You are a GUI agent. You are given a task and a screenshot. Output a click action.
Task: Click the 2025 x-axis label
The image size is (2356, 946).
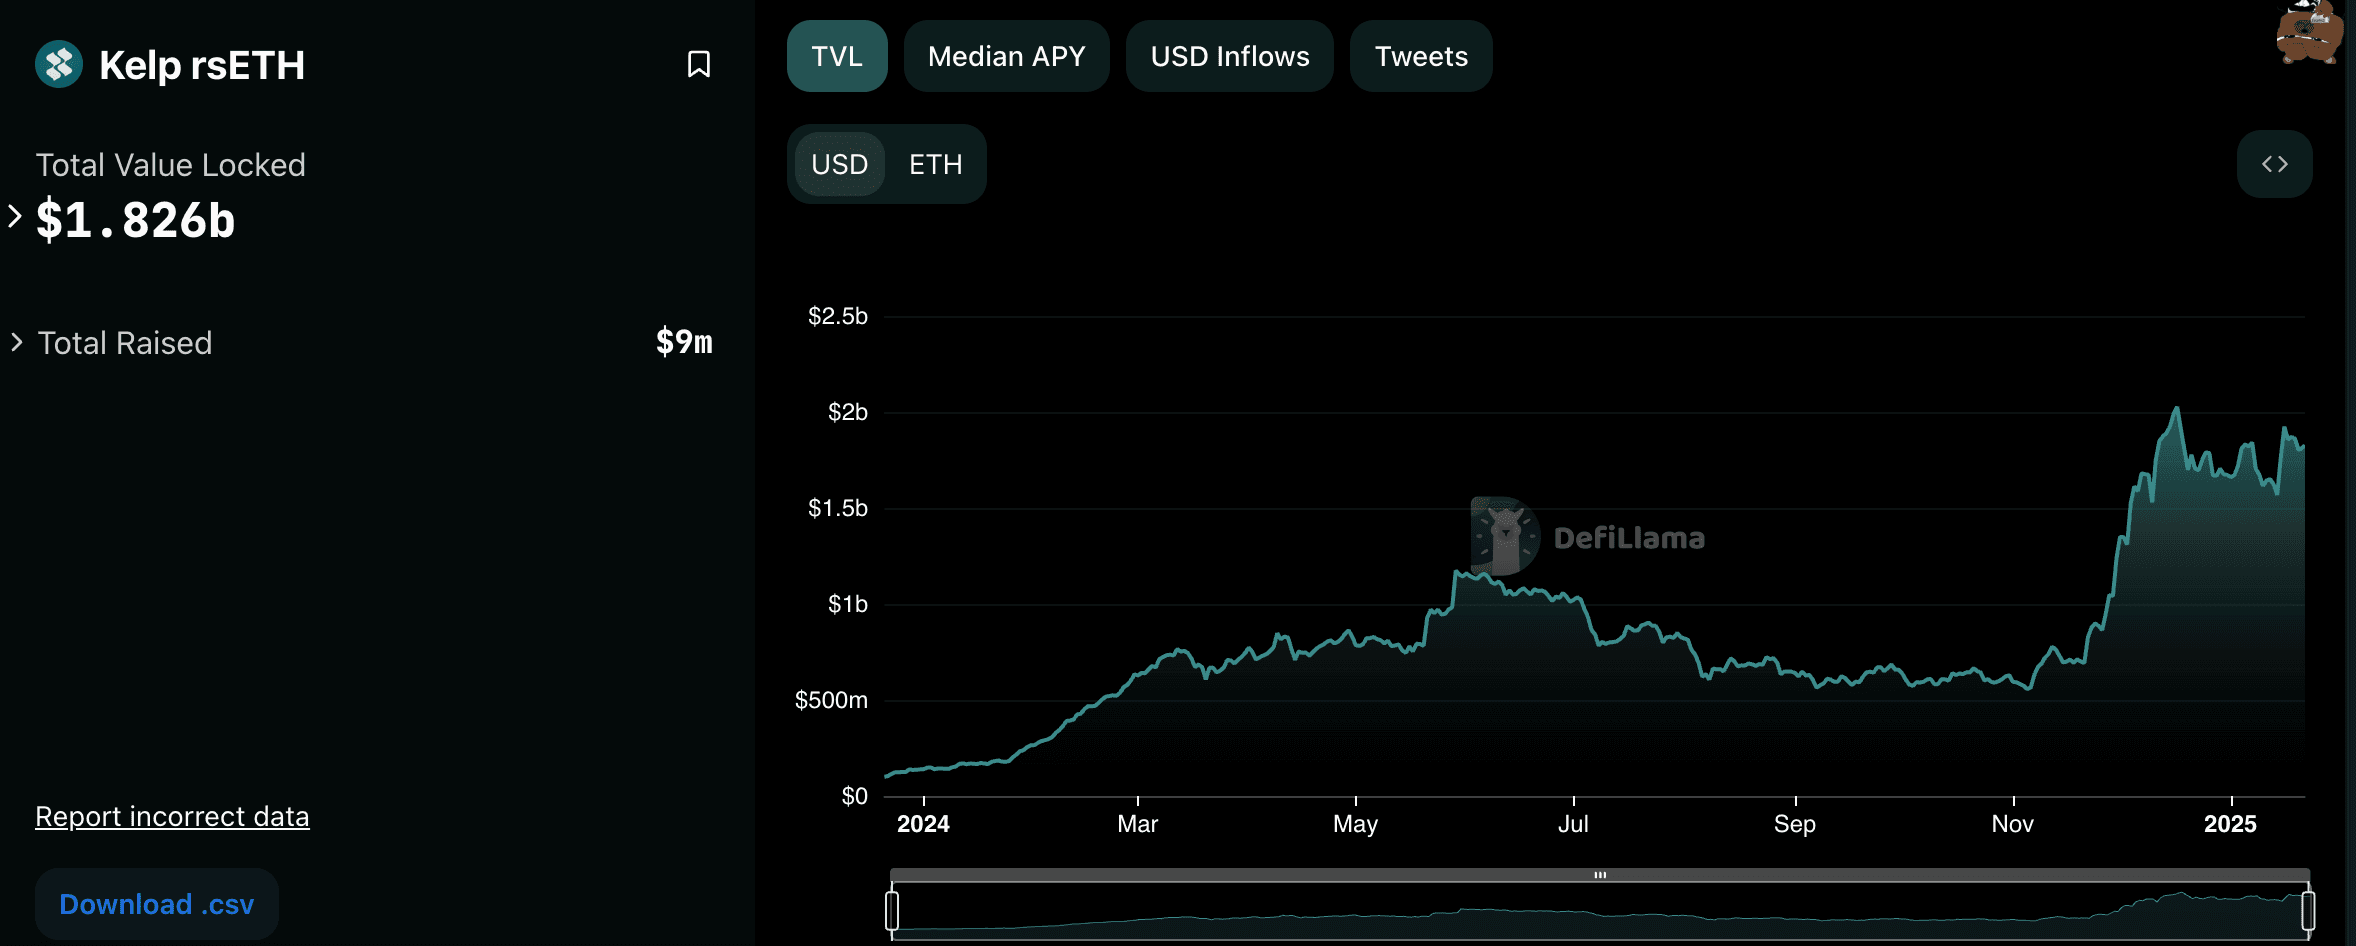(2230, 824)
